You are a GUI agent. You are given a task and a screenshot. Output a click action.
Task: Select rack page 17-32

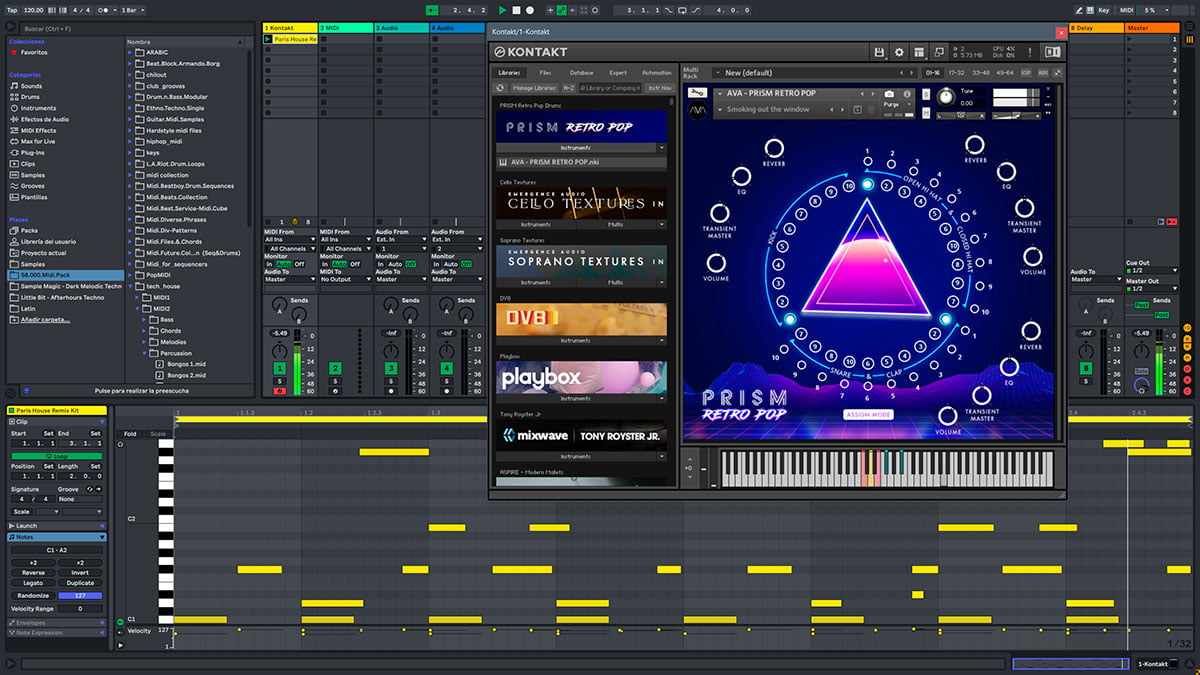pyautogui.click(x=957, y=73)
